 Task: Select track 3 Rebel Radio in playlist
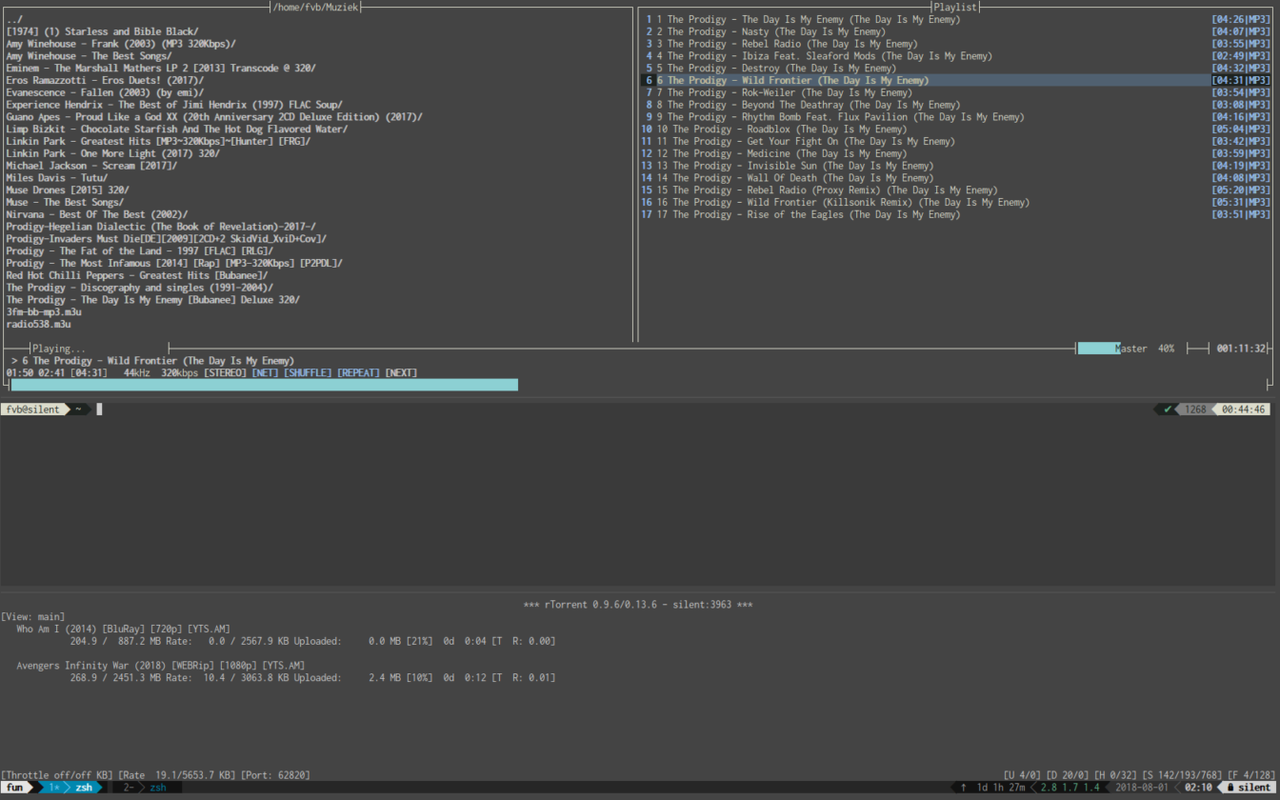[956, 44]
